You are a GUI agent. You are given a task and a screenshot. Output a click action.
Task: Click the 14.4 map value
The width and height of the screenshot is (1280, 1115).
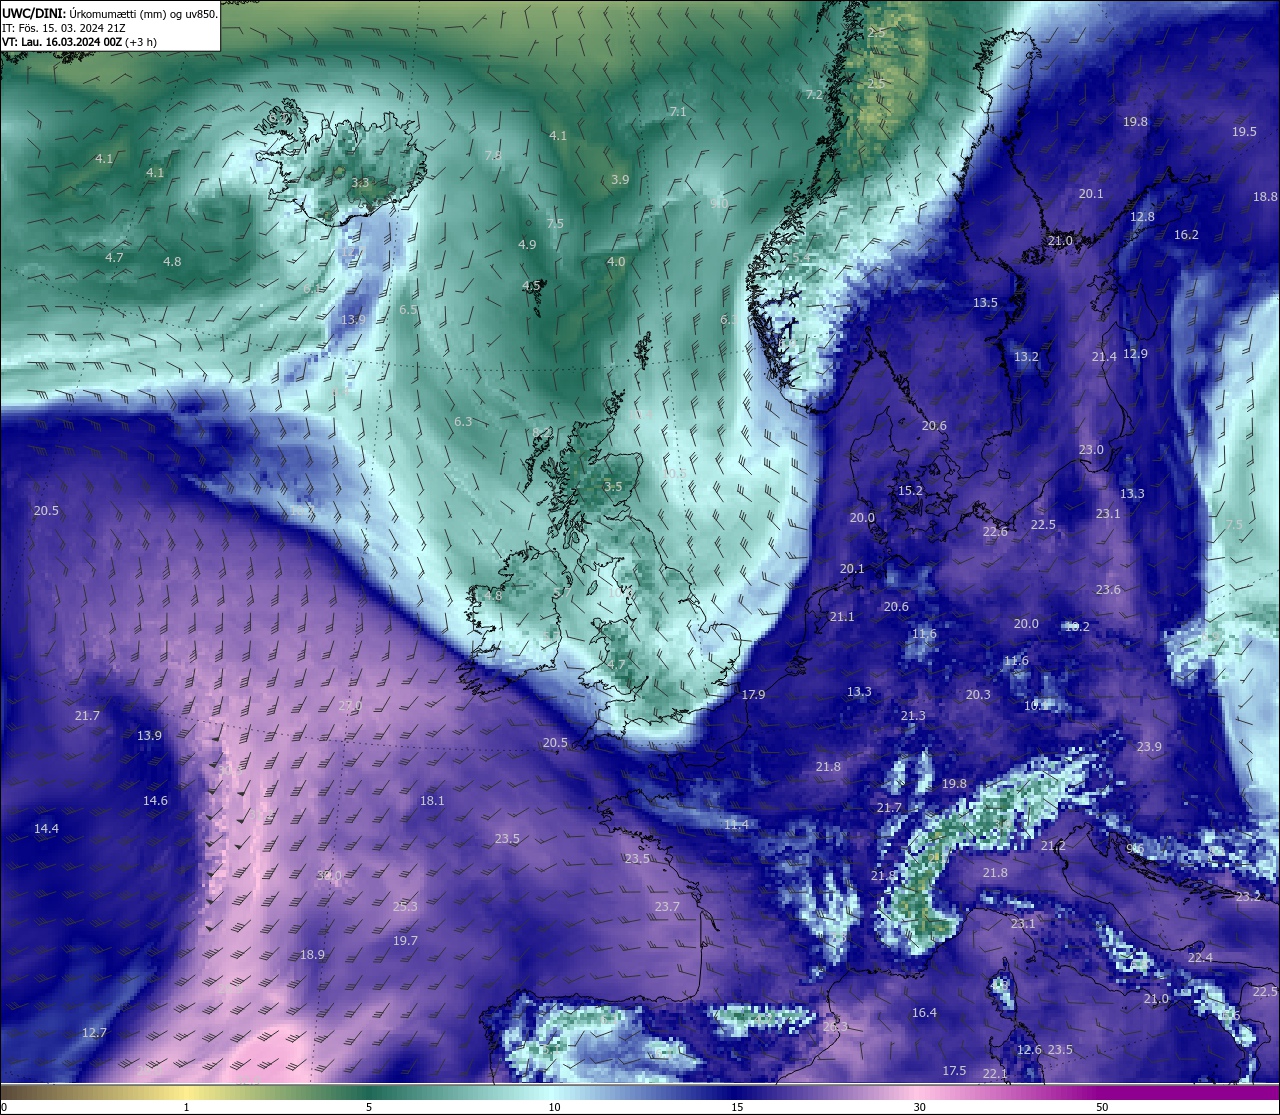46,829
